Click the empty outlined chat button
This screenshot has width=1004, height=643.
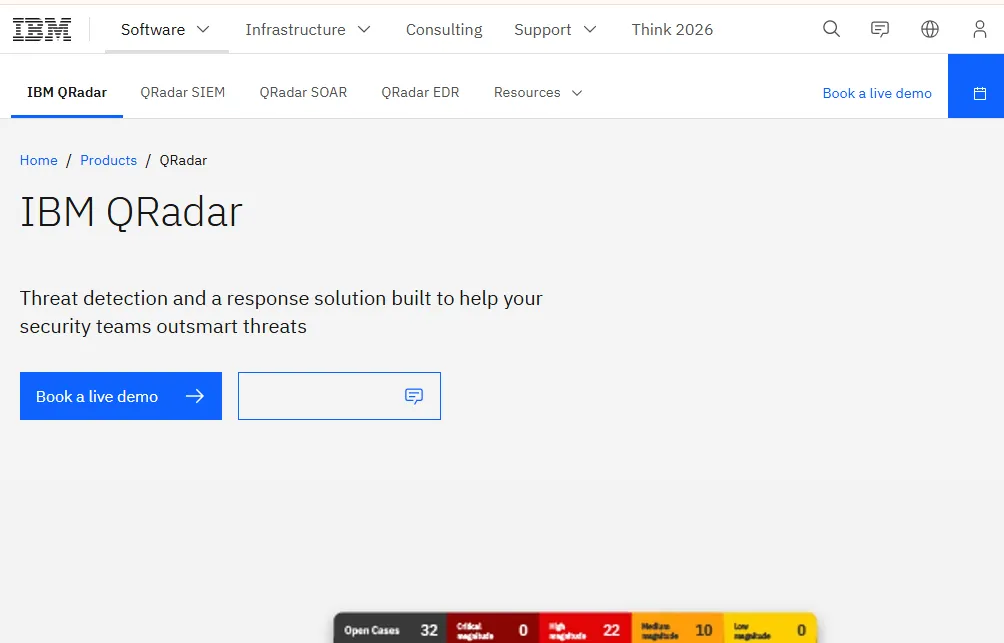[339, 396]
